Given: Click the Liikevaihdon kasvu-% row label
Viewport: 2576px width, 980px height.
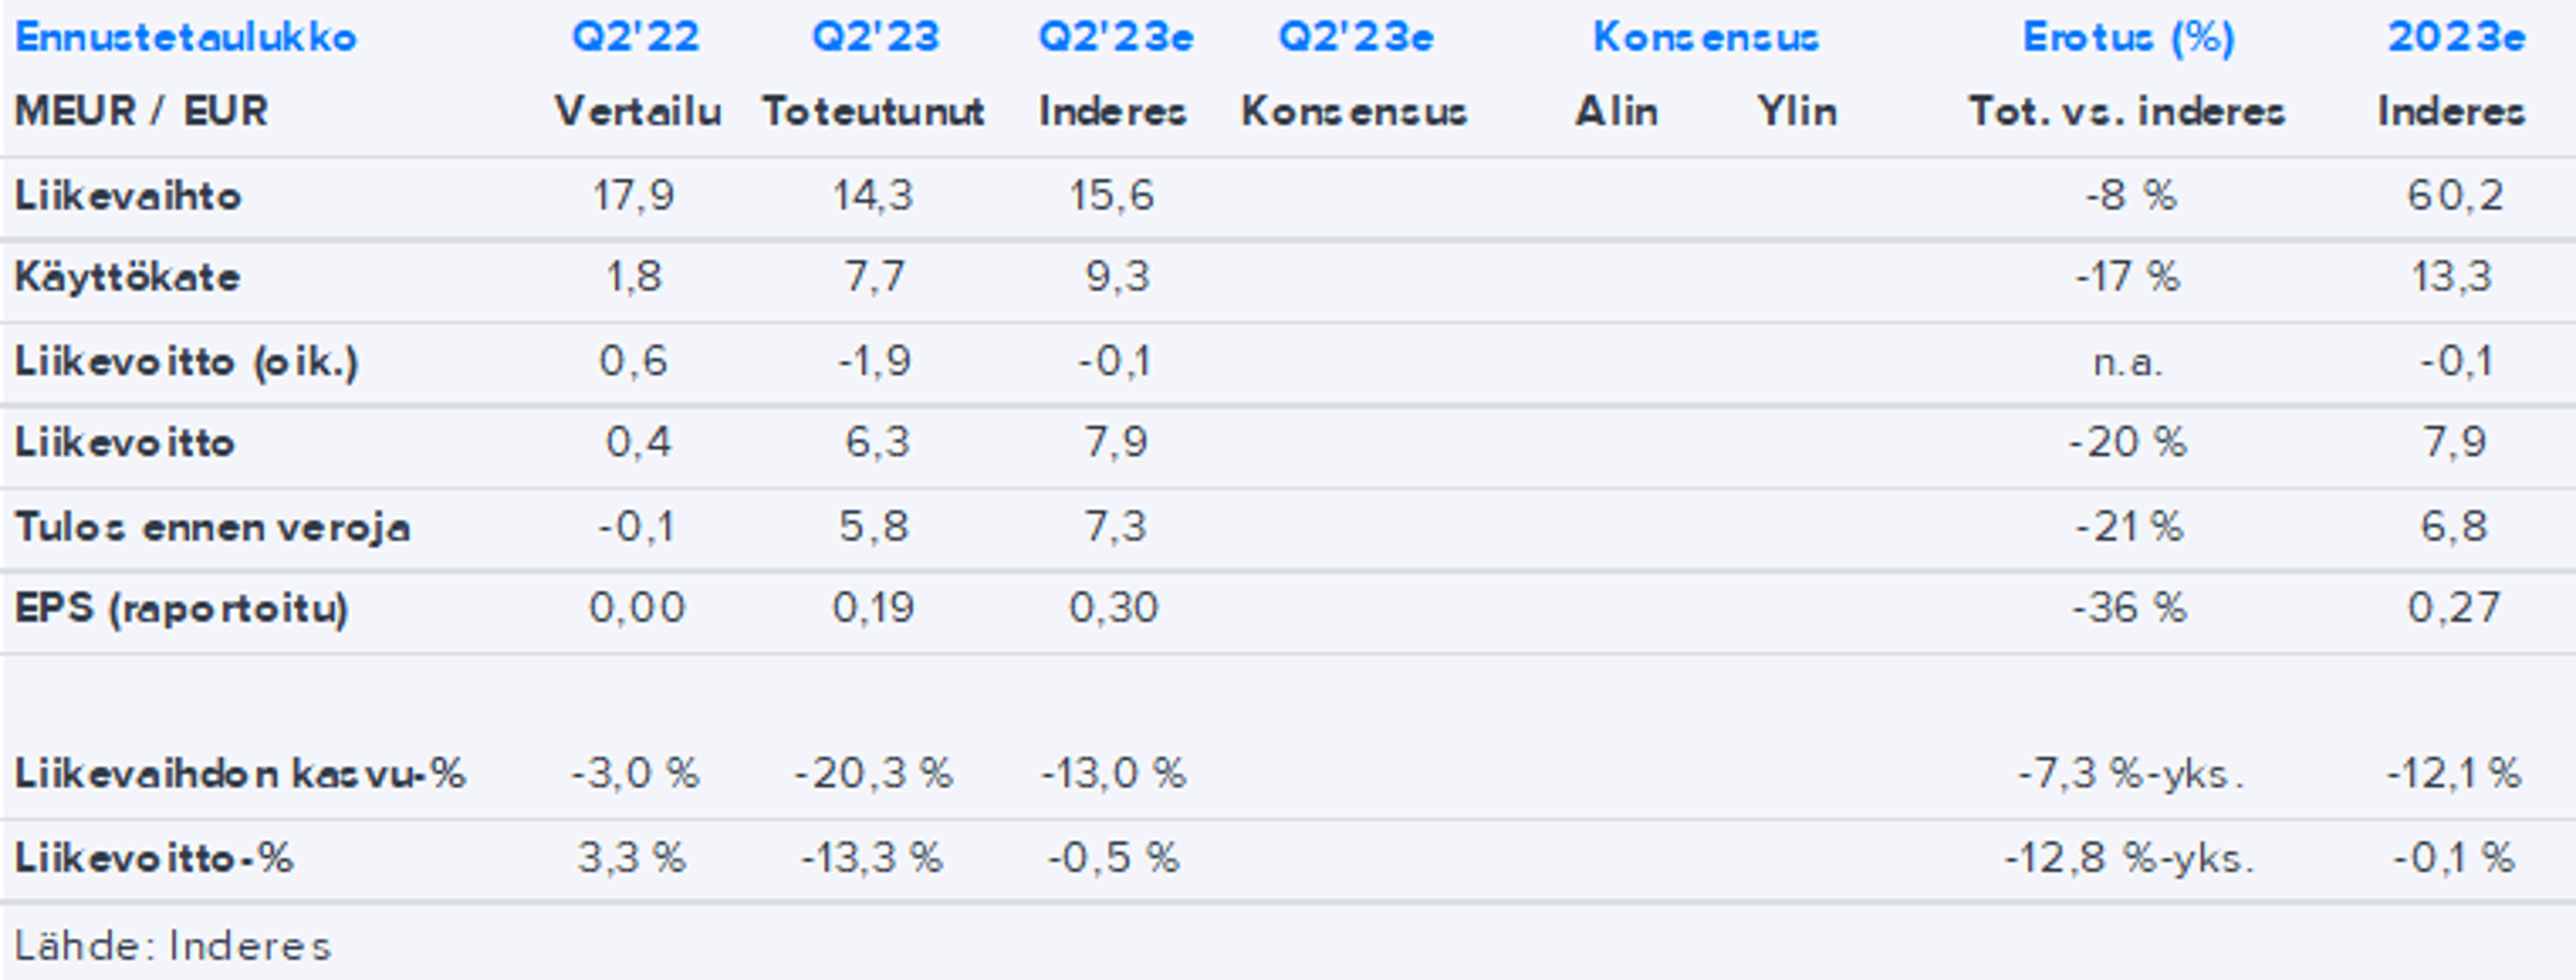Looking at the screenshot, I should tap(240, 773).
